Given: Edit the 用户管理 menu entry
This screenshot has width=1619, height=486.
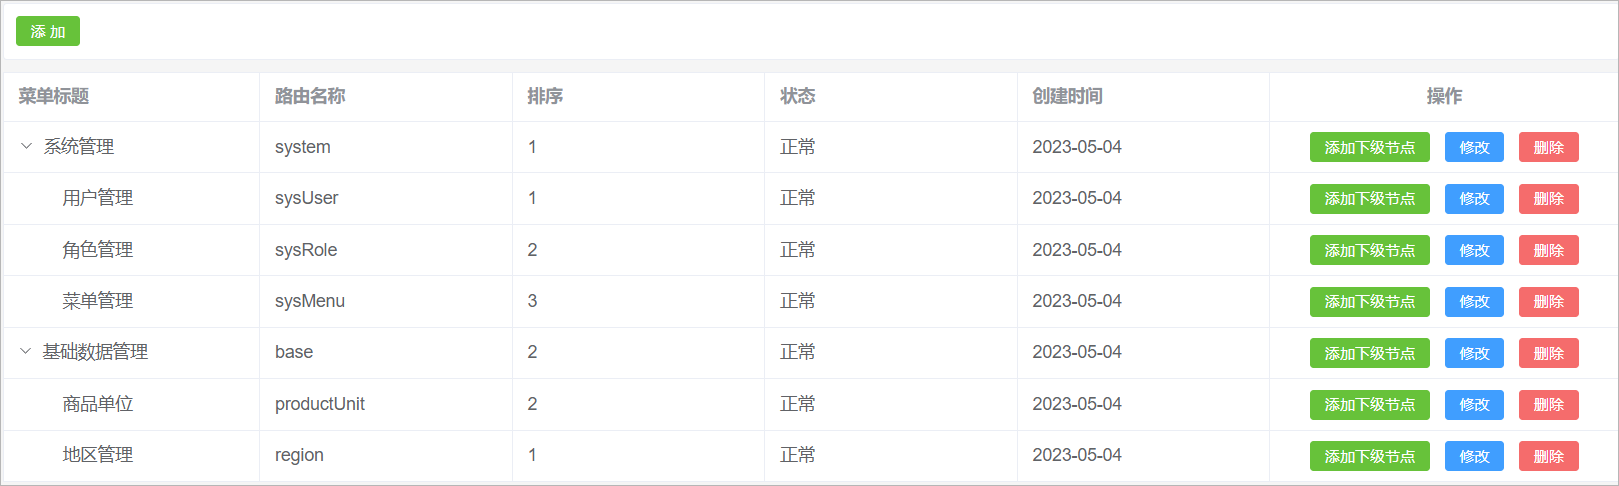Looking at the screenshot, I should 1474,198.
